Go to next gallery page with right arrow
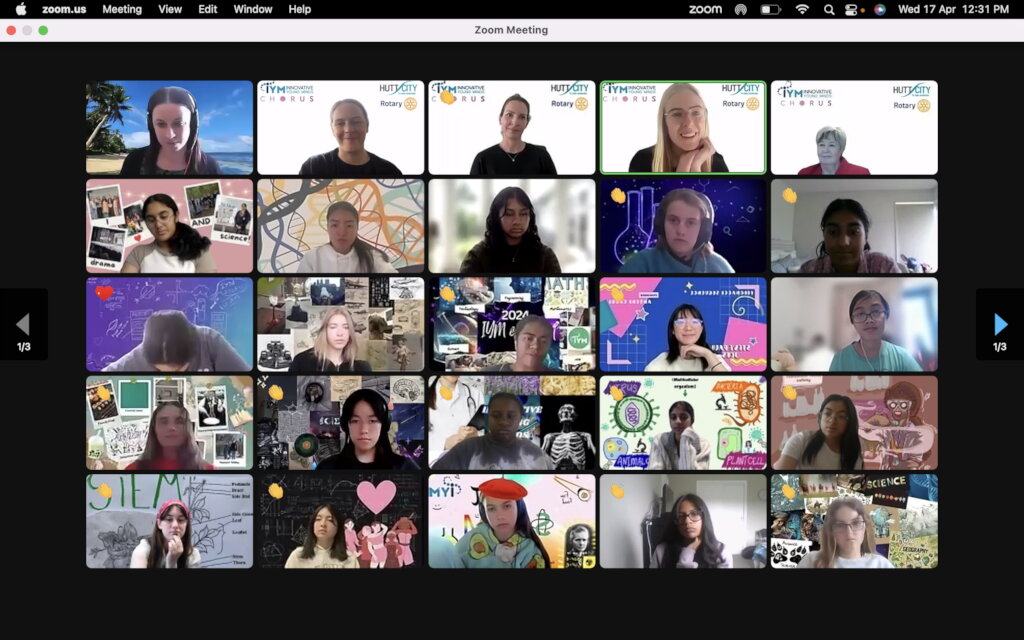1024x640 pixels. (x=1000, y=325)
